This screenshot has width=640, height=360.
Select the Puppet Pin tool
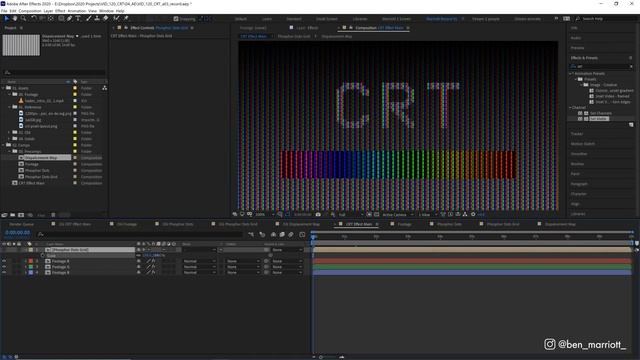(x=126, y=18)
